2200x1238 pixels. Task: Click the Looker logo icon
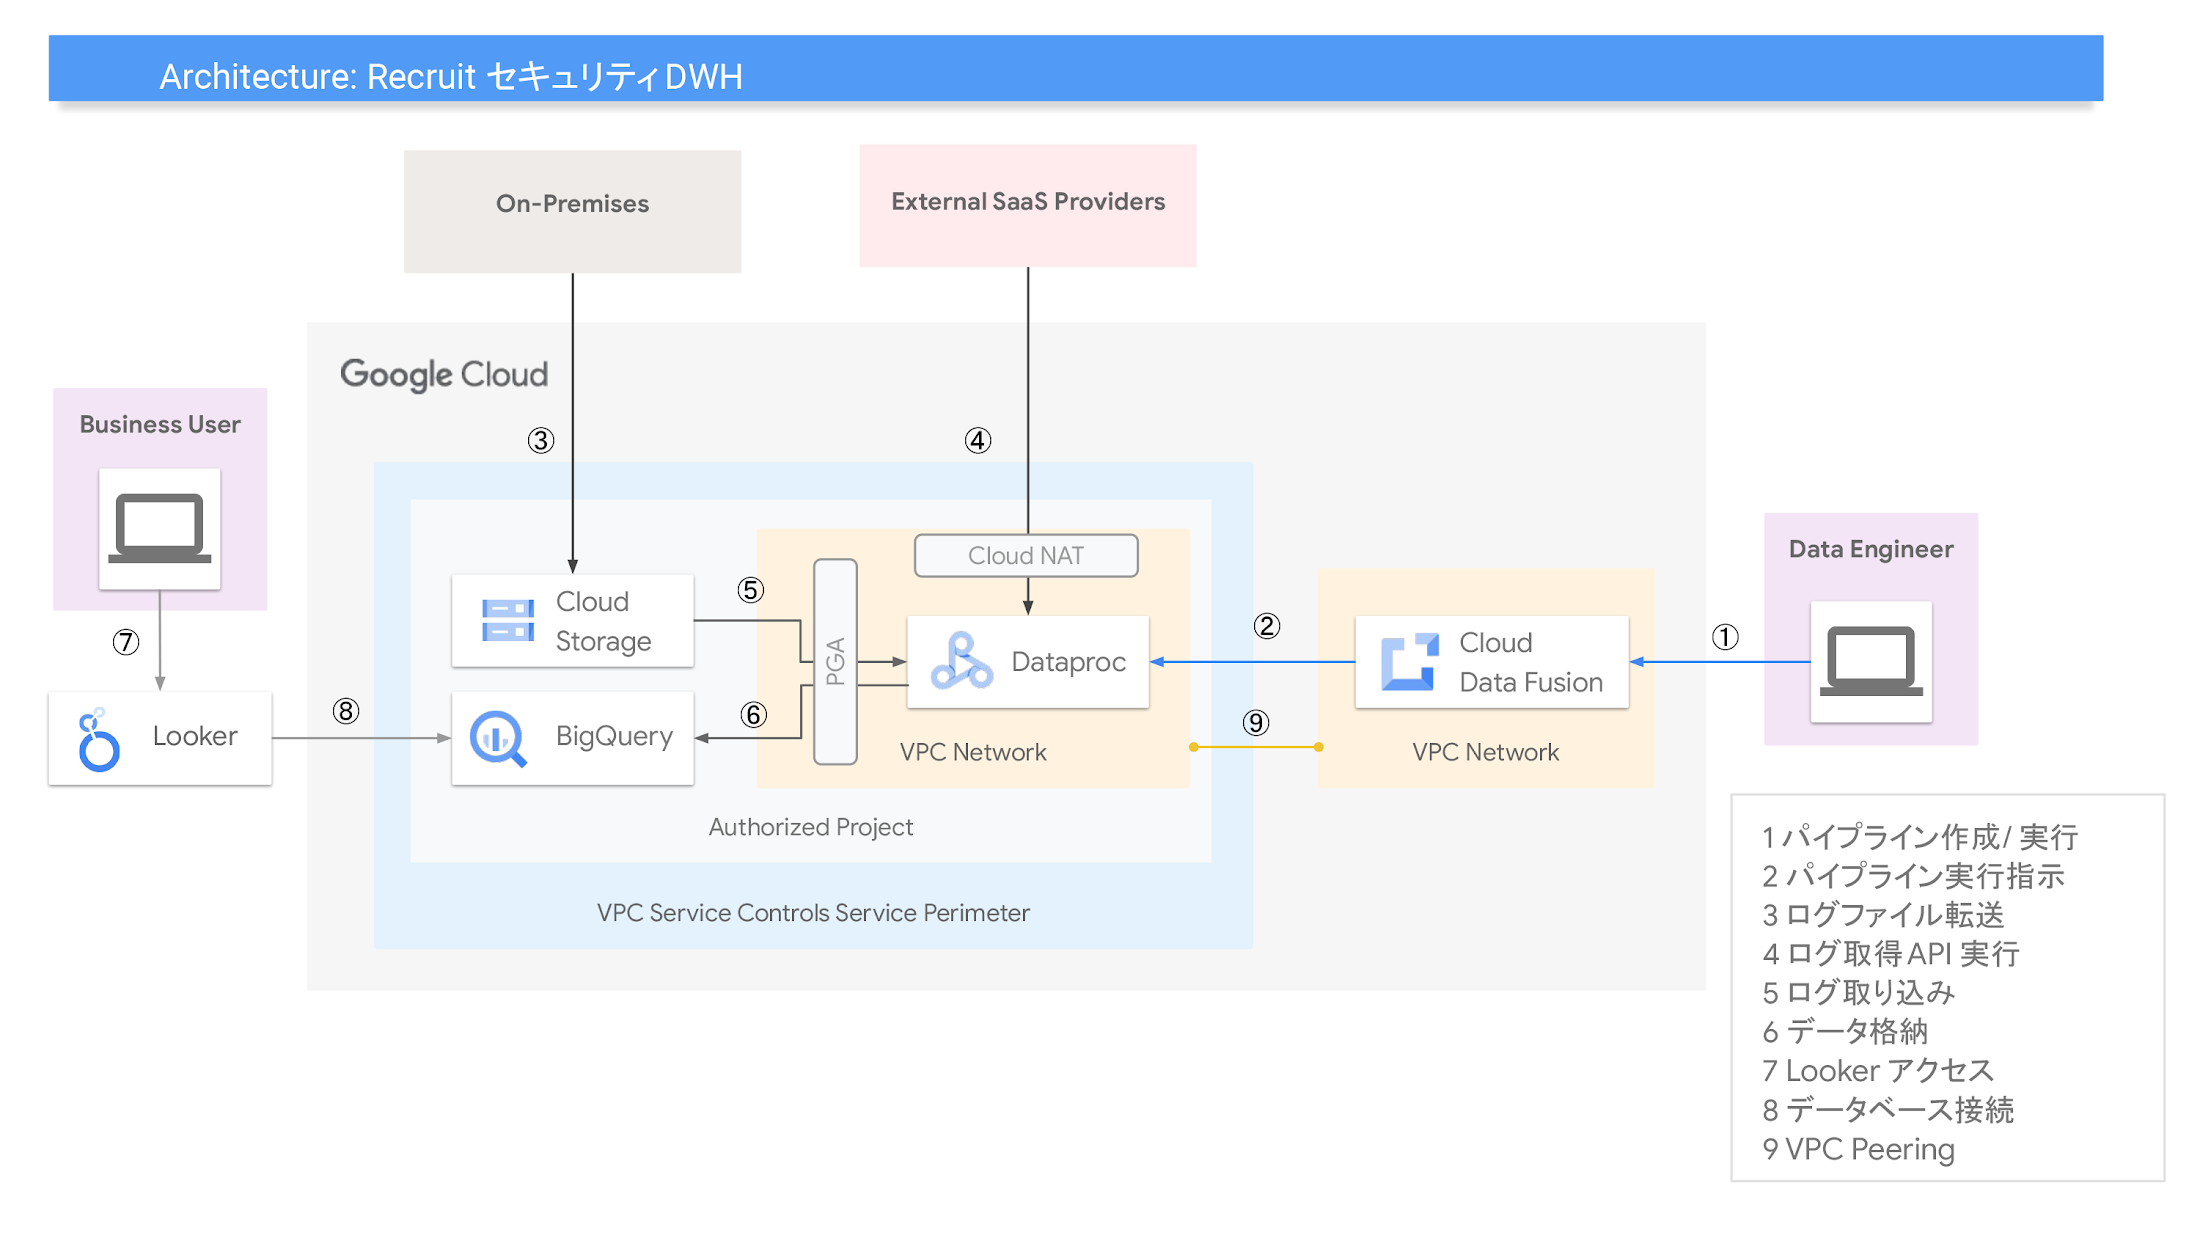[x=98, y=740]
